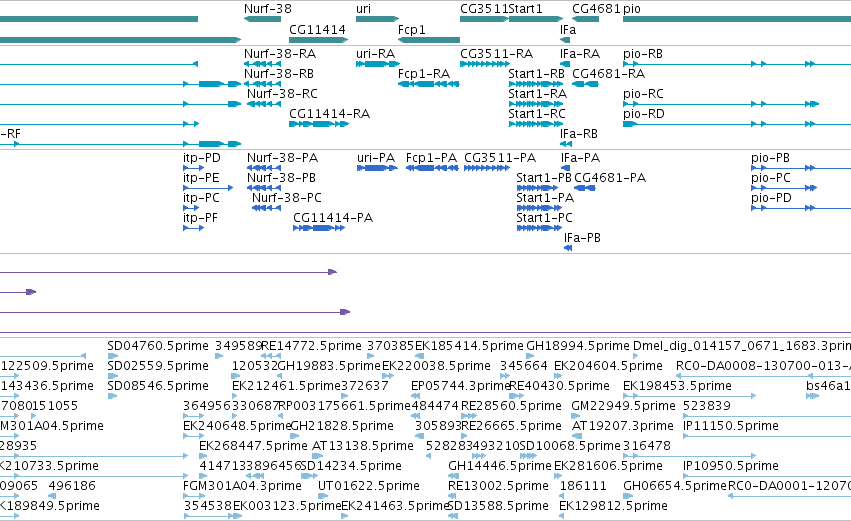The width and height of the screenshot is (851, 521).
Task: Select the pio-RD transcript label
Action: pos(644,113)
